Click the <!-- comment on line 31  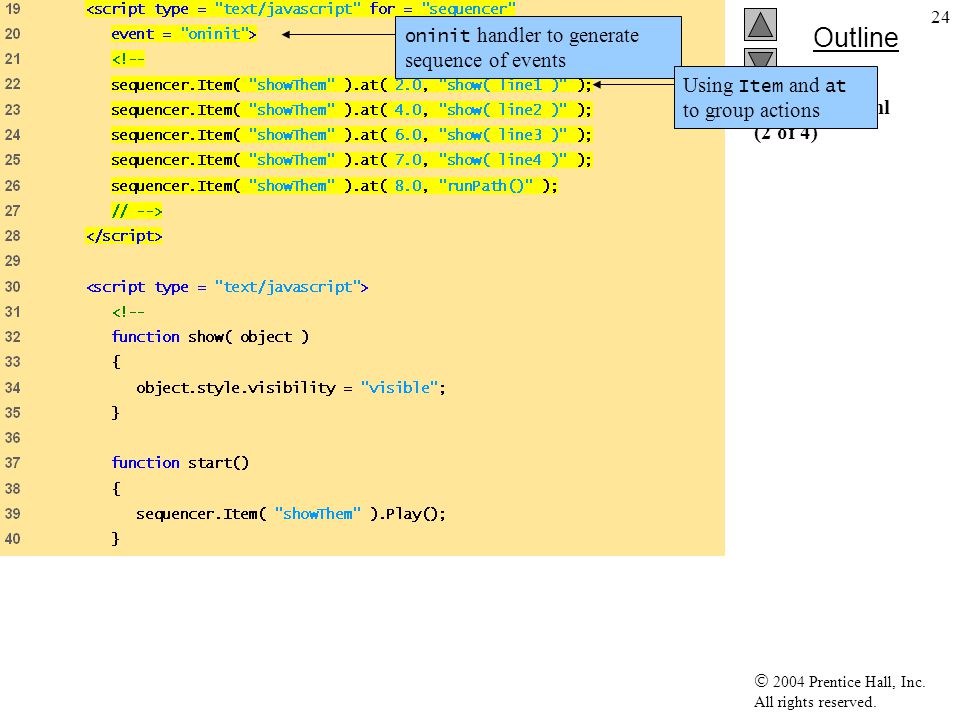pos(128,312)
